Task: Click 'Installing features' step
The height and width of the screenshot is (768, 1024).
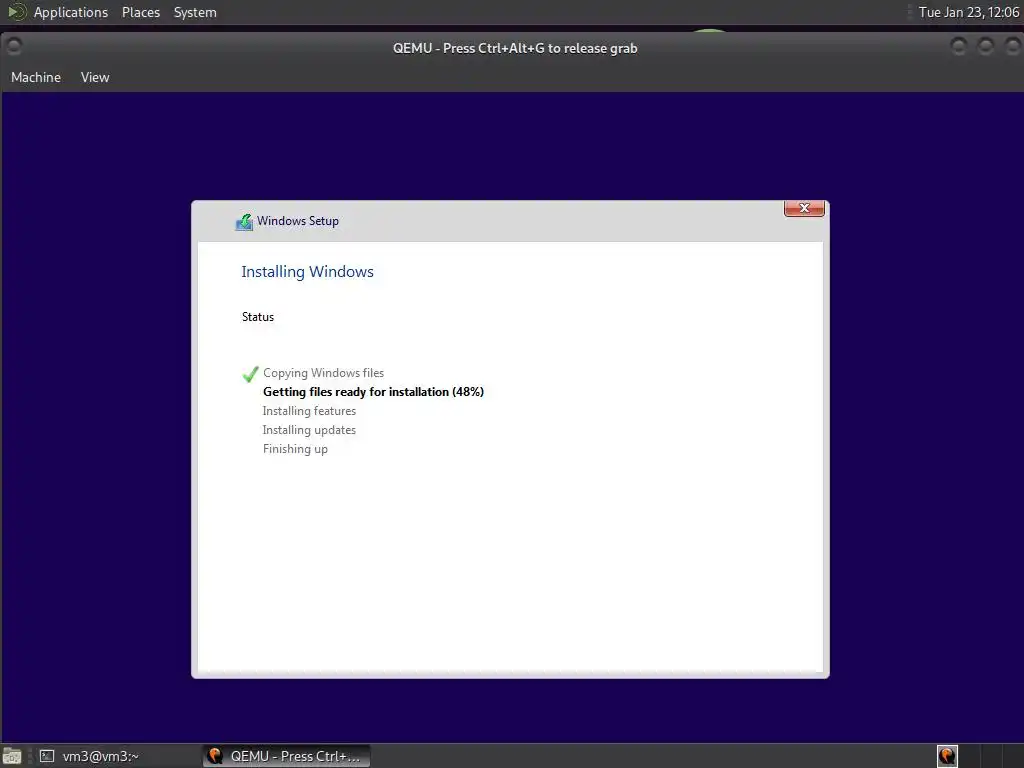Action: [x=310, y=411]
